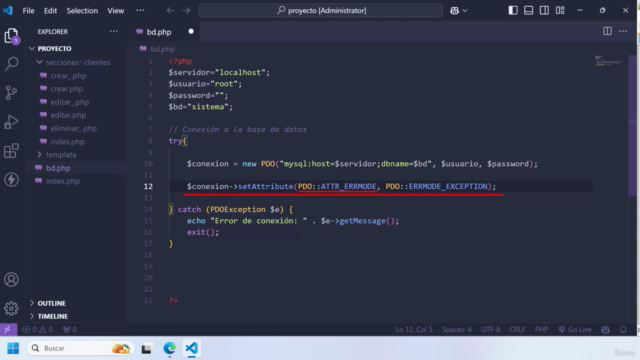The height and width of the screenshot is (360, 640).
Task: Go forward with the navigation arrow
Action: (187, 11)
